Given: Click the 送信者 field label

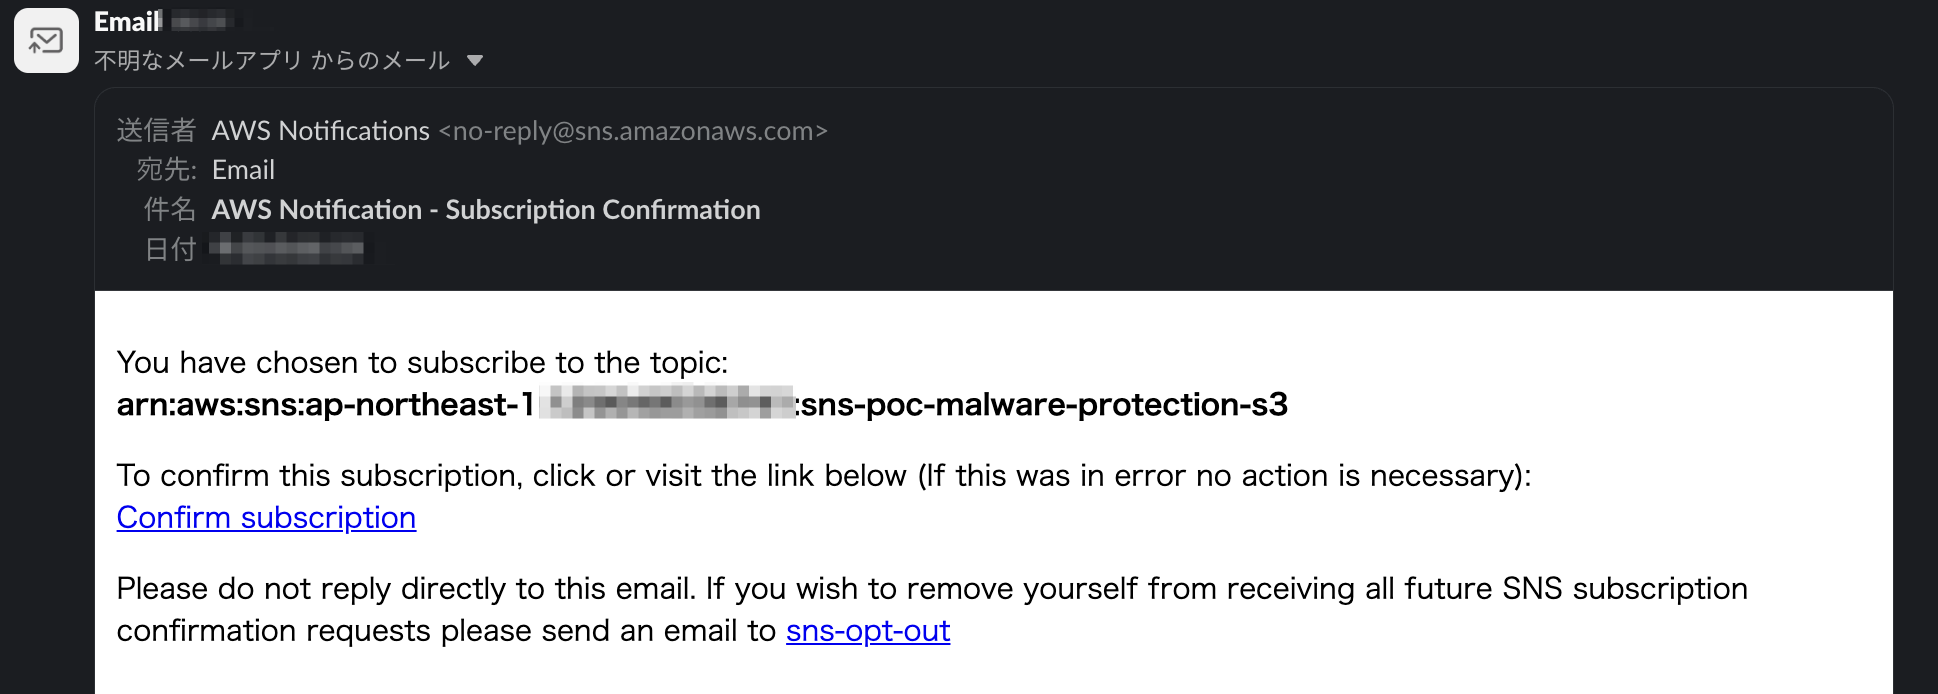Looking at the screenshot, I should [156, 131].
